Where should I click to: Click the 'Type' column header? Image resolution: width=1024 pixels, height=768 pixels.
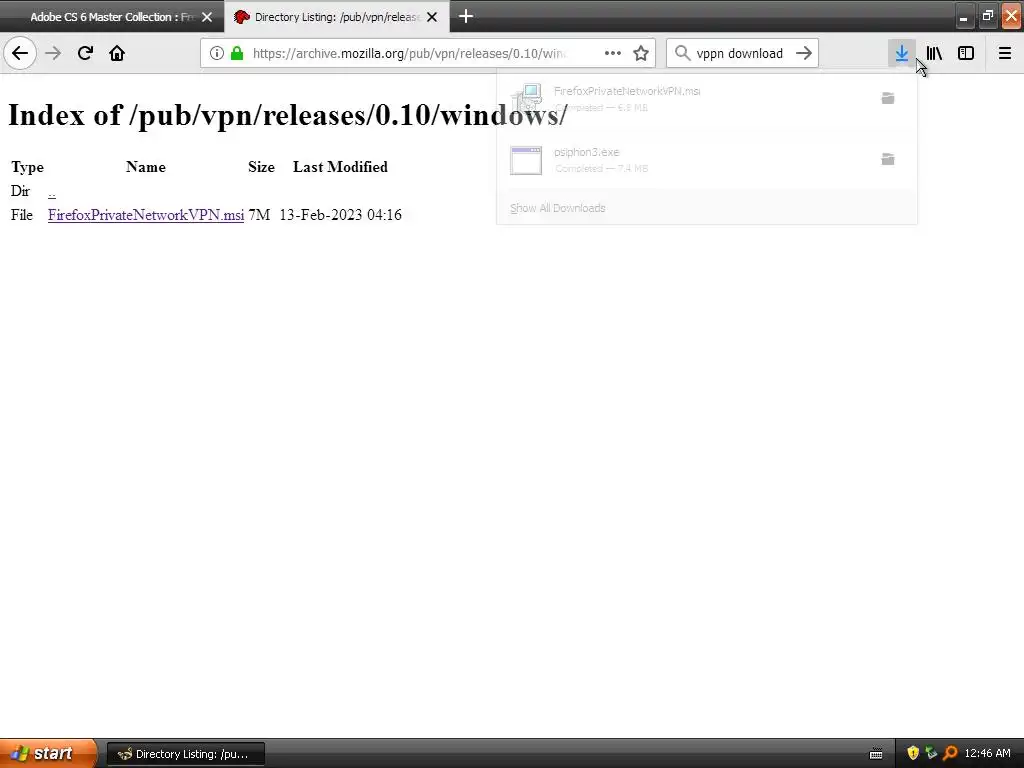27,167
